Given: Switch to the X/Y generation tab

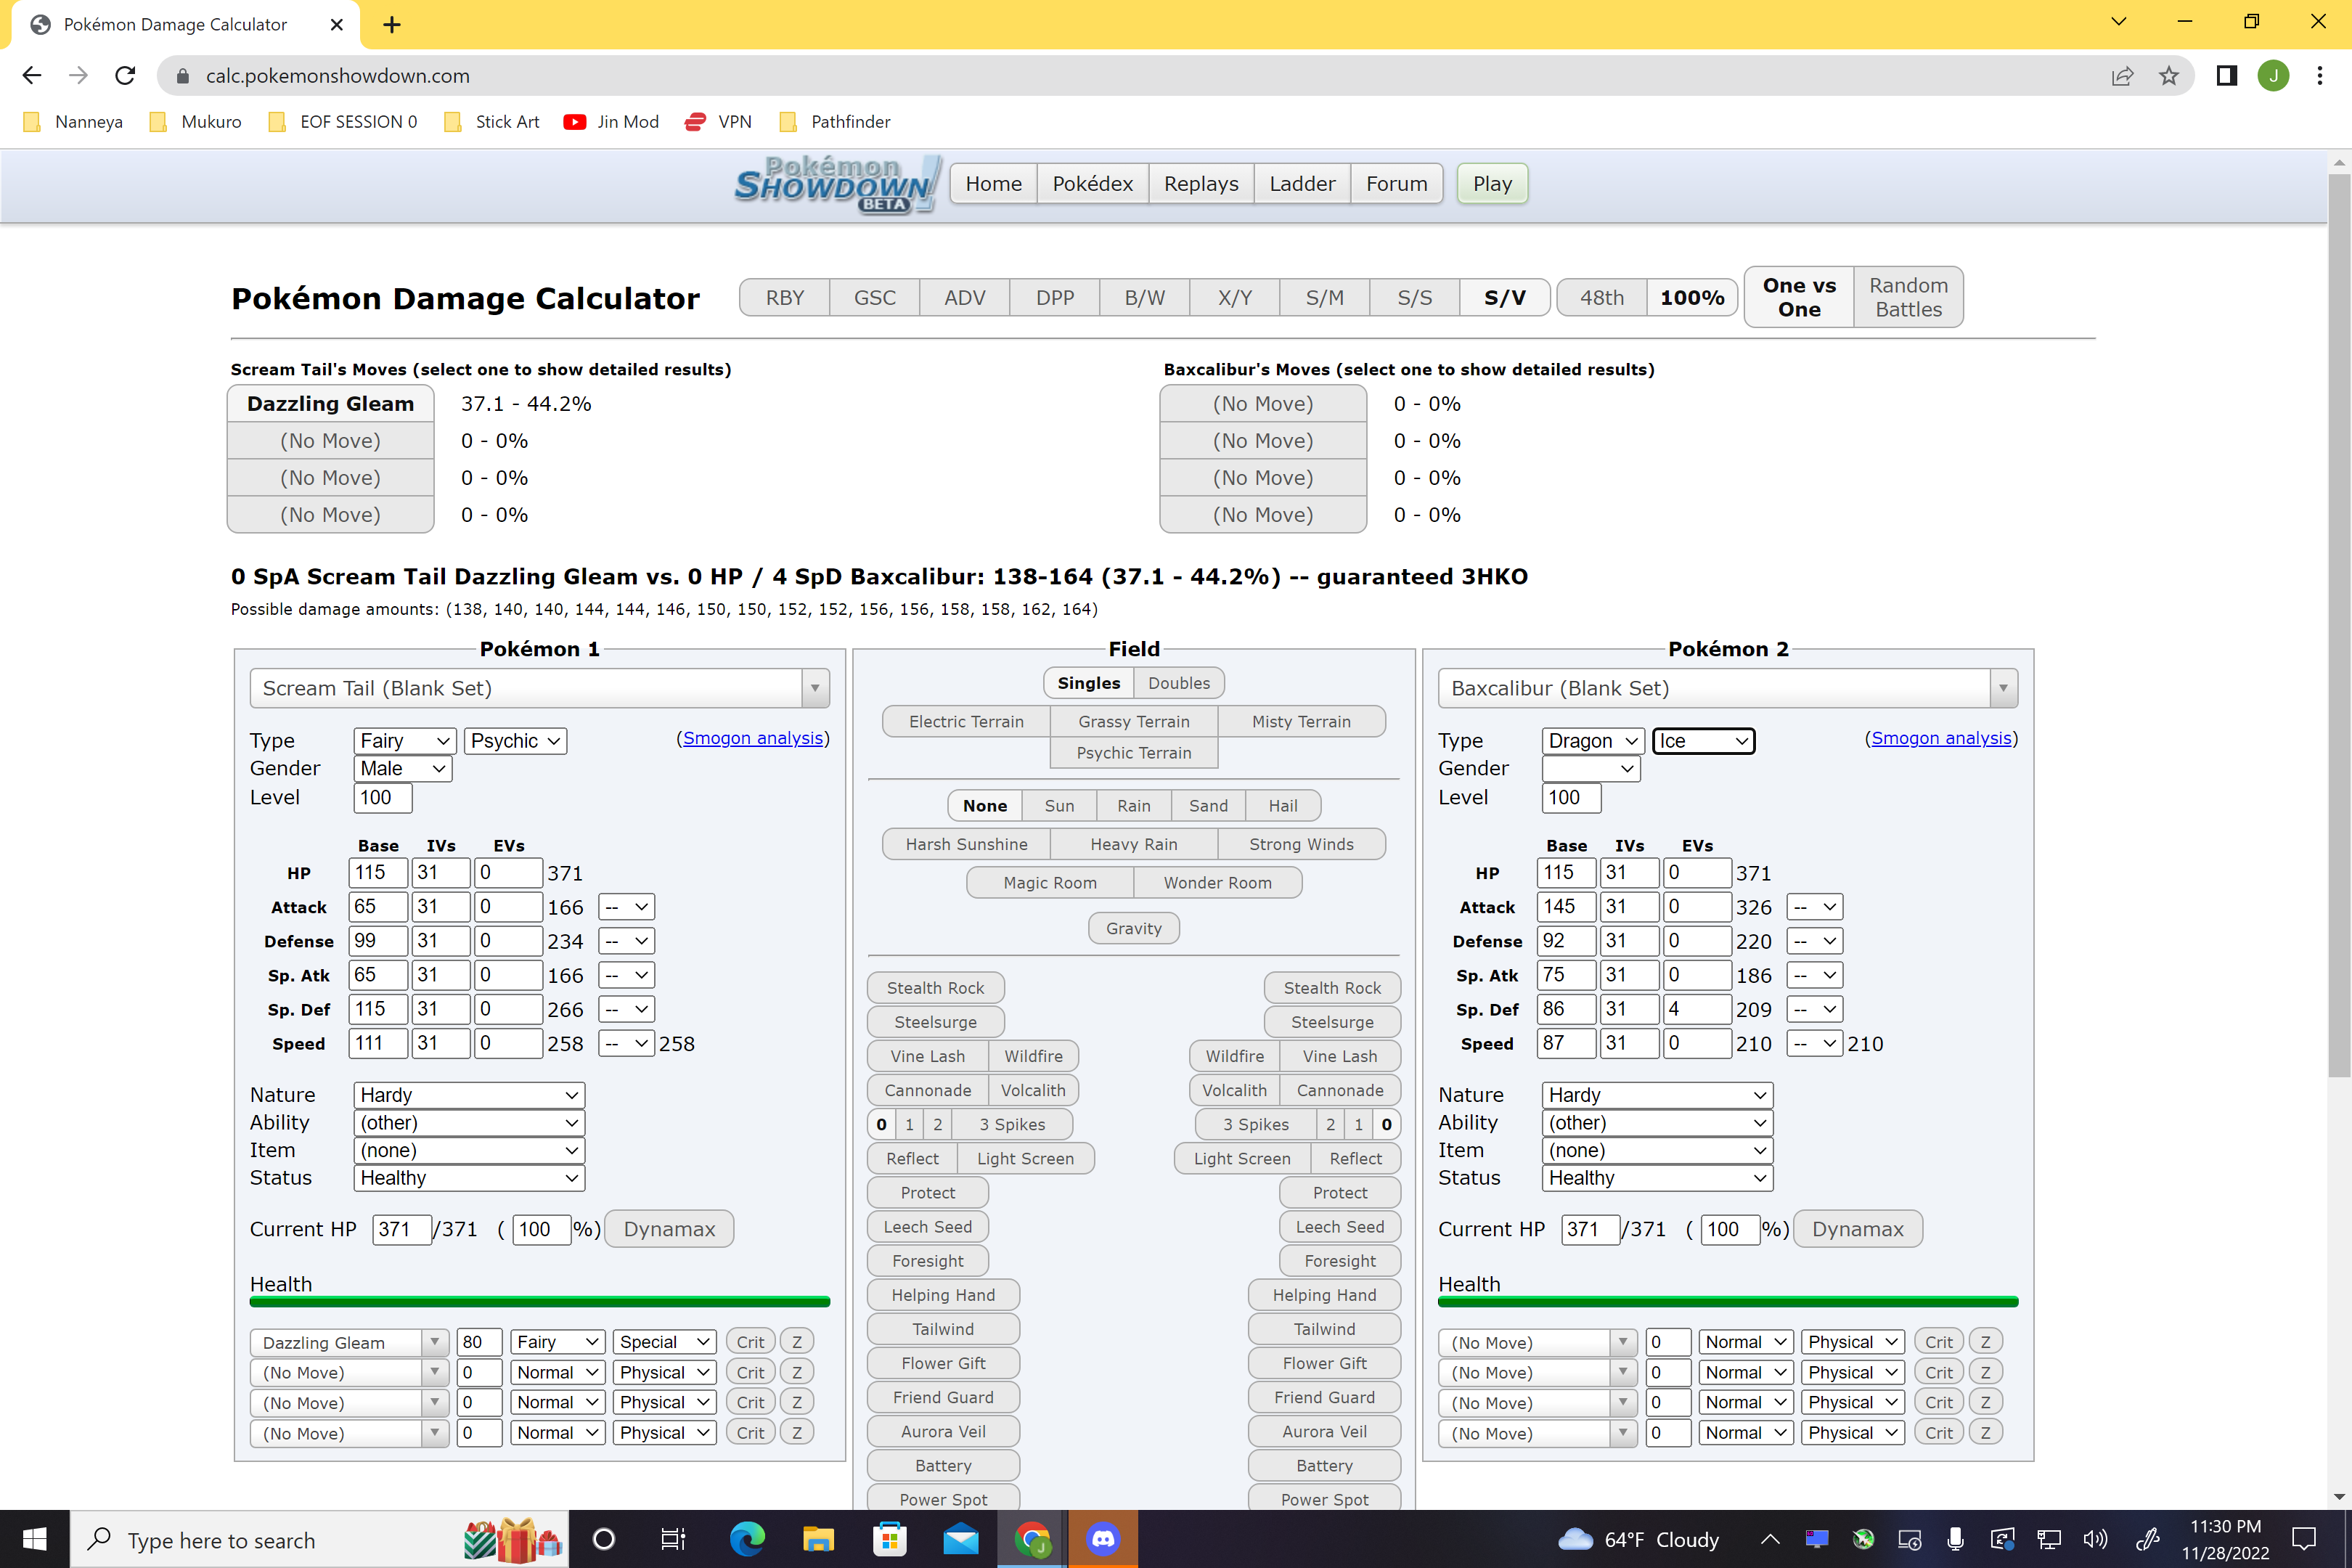Looking at the screenshot, I should click(1235, 297).
